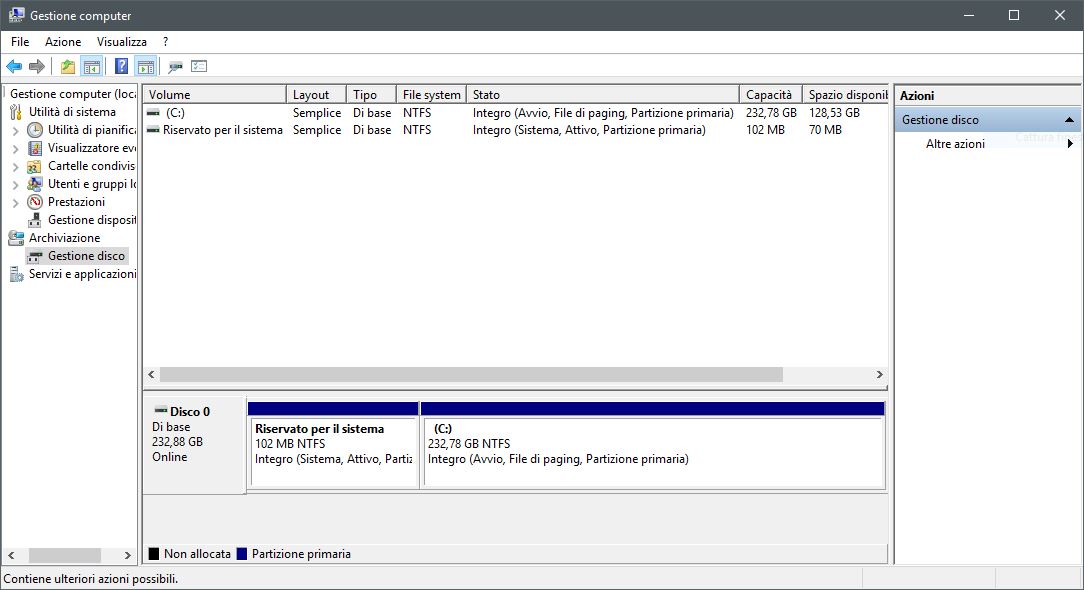Viewport: 1084px width, 590px height.
Task: Select the Disco 0 disk label panel
Action: tap(194, 445)
